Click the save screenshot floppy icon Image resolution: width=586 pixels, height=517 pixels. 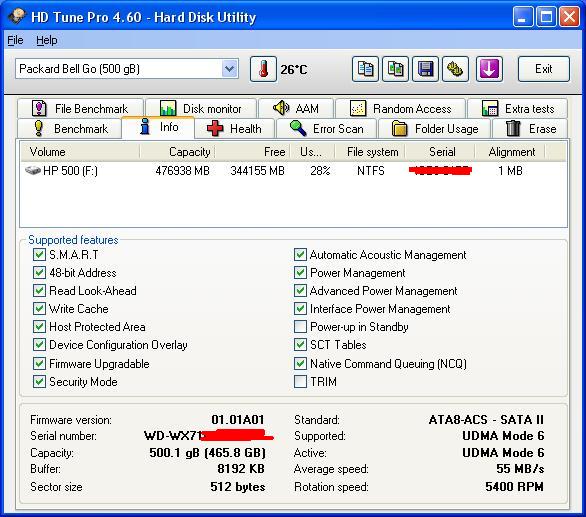point(425,69)
